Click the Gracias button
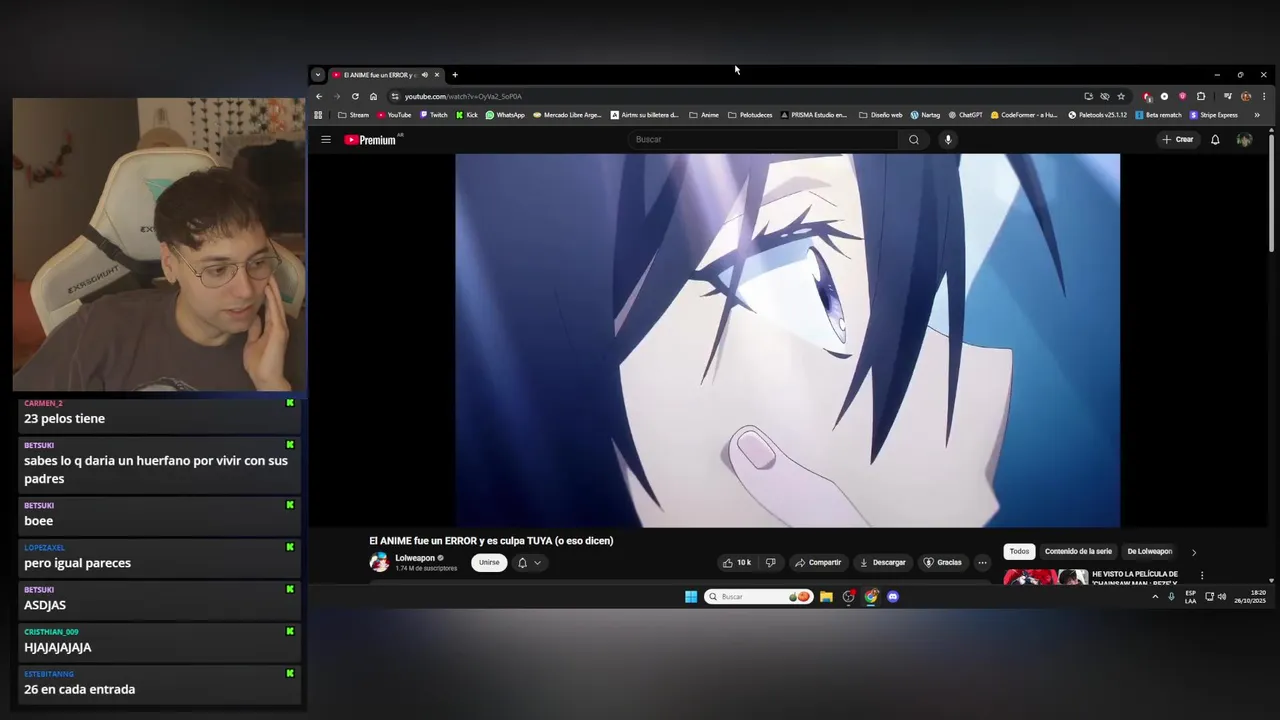The width and height of the screenshot is (1280, 720). (942, 563)
